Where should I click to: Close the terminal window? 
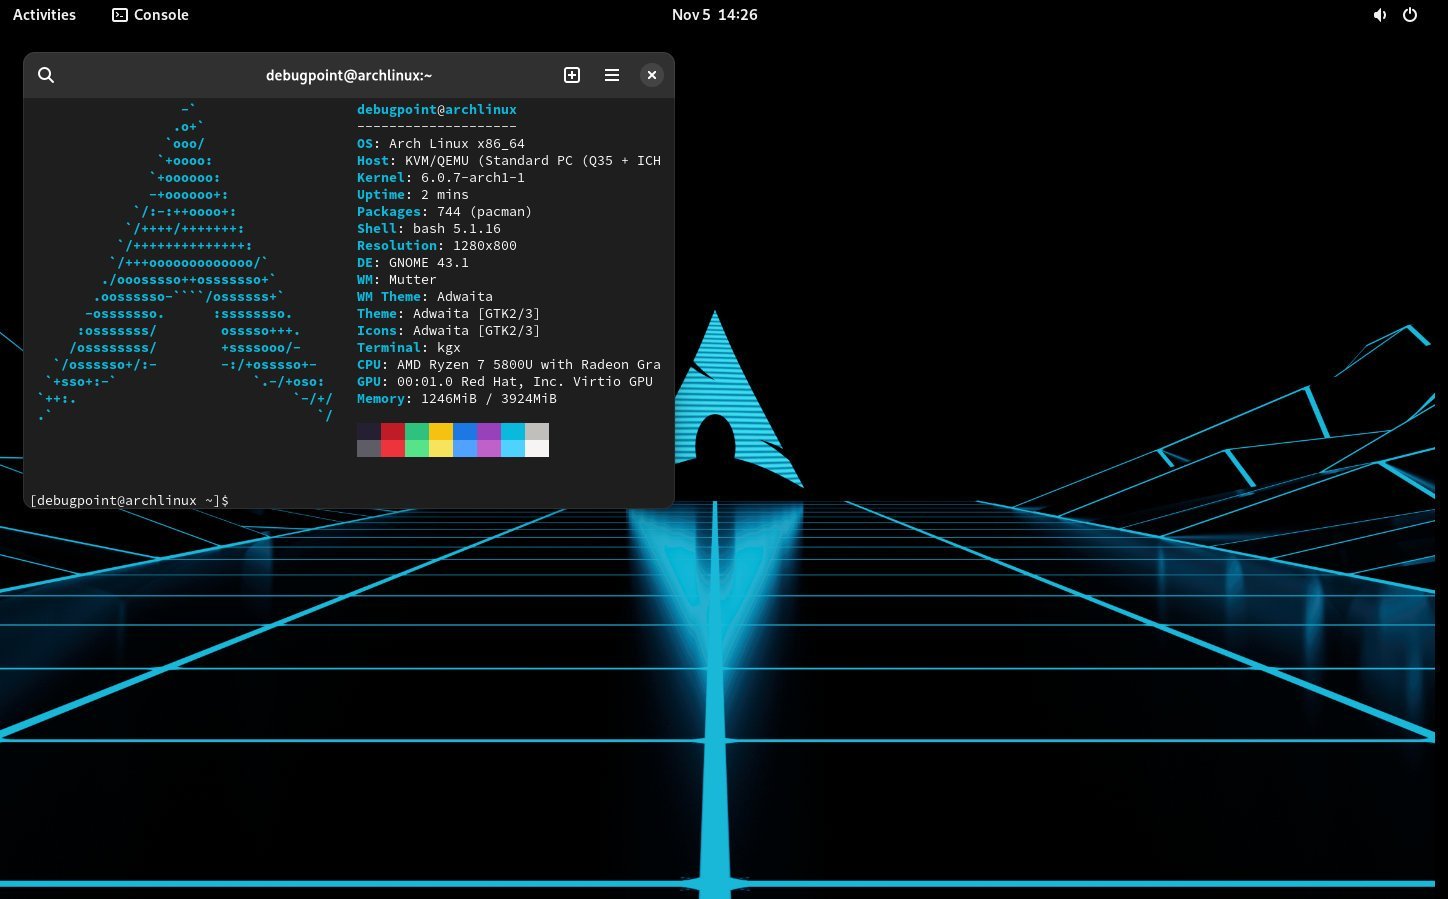click(x=651, y=75)
